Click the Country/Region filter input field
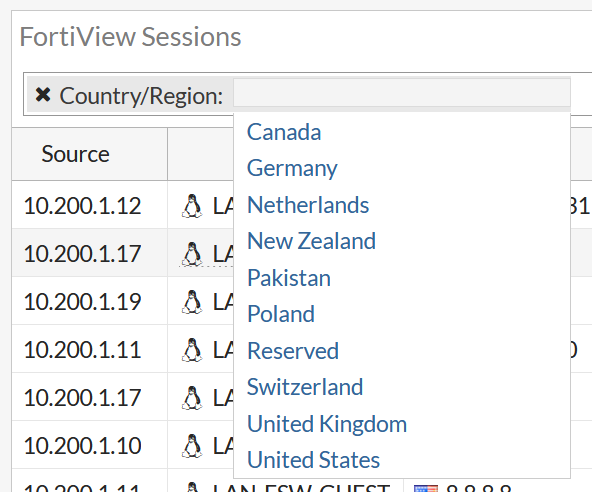This screenshot has height=492, width=592. [402, 93]
